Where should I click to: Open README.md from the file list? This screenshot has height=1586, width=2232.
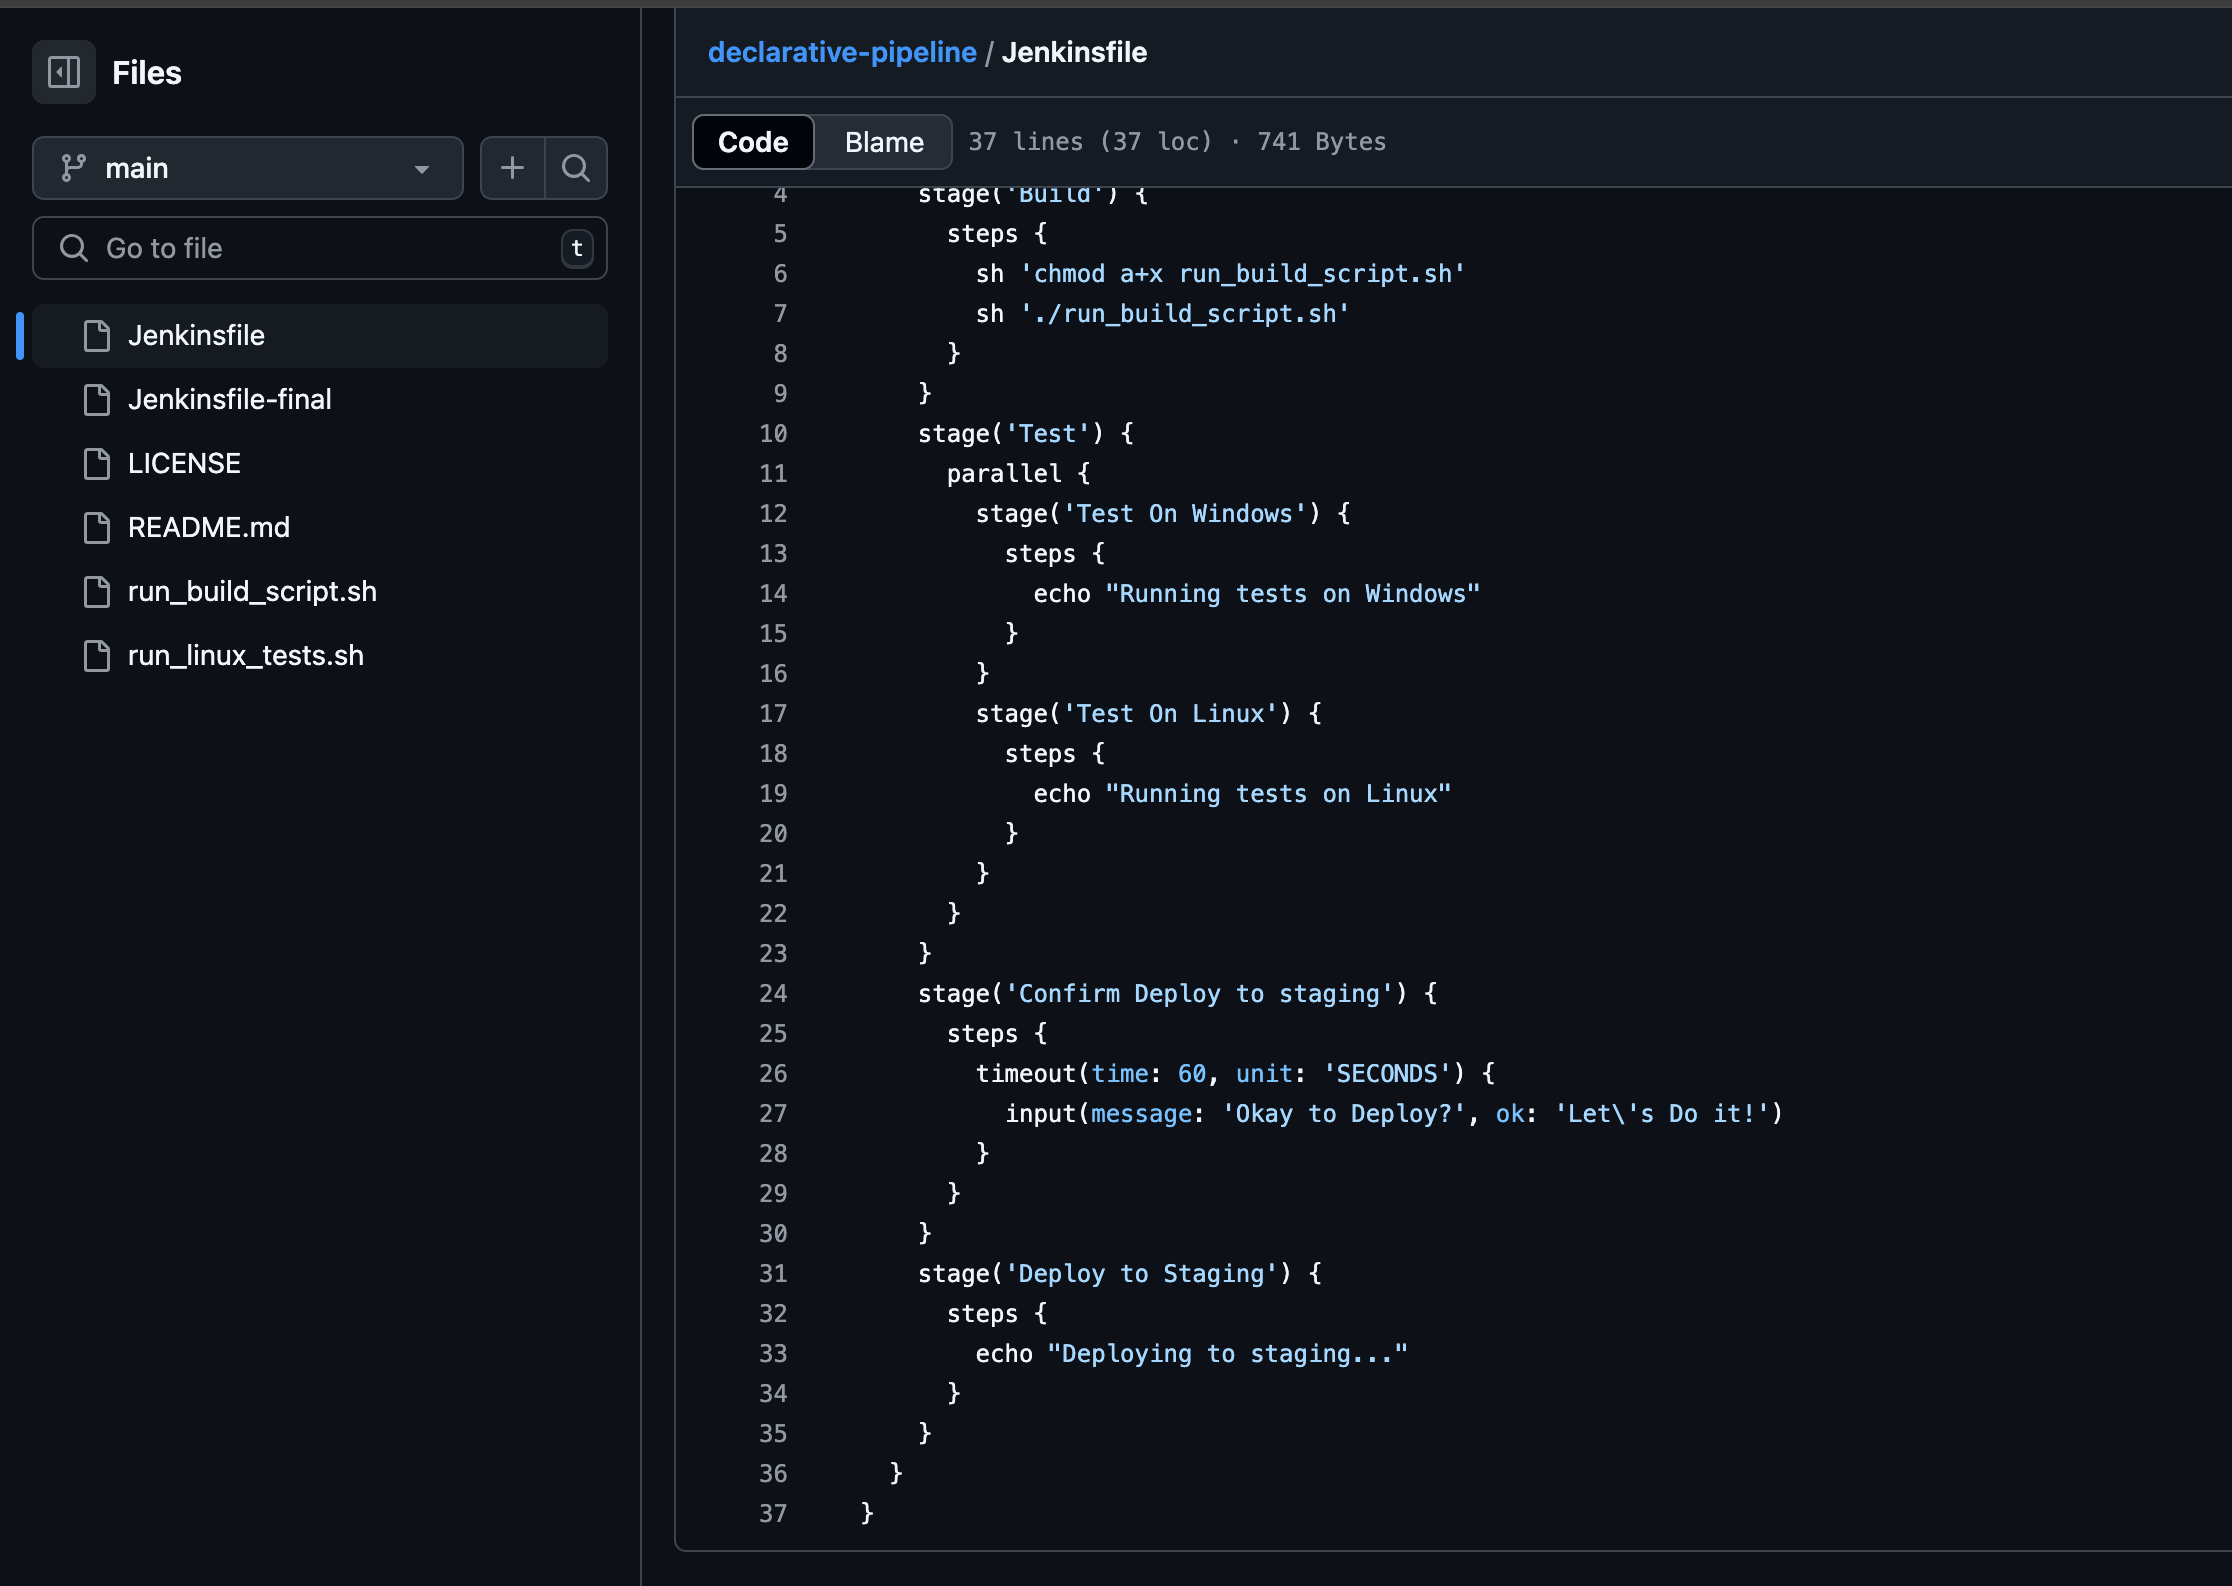pyautogui.click(x=320, y=528)
